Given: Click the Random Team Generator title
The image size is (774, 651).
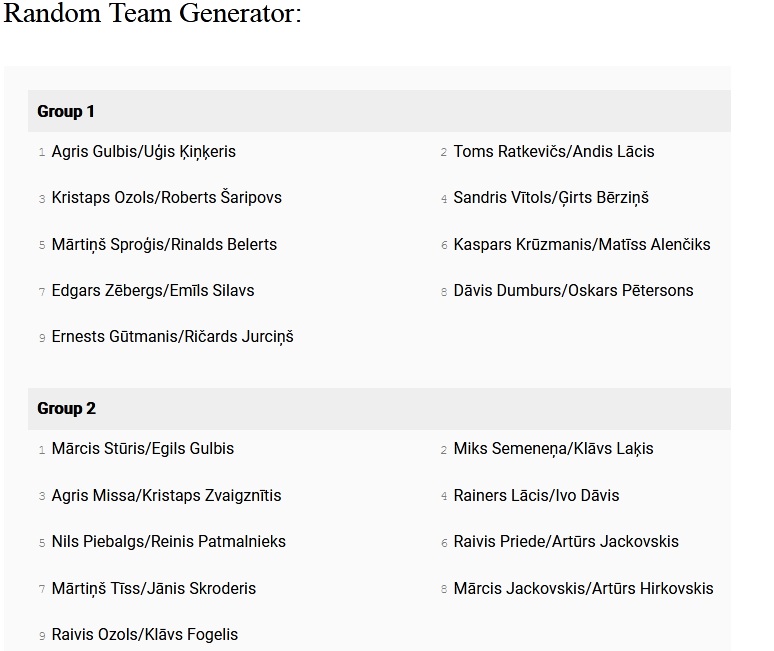Looking at the screenshot, I should click(152, 15).
